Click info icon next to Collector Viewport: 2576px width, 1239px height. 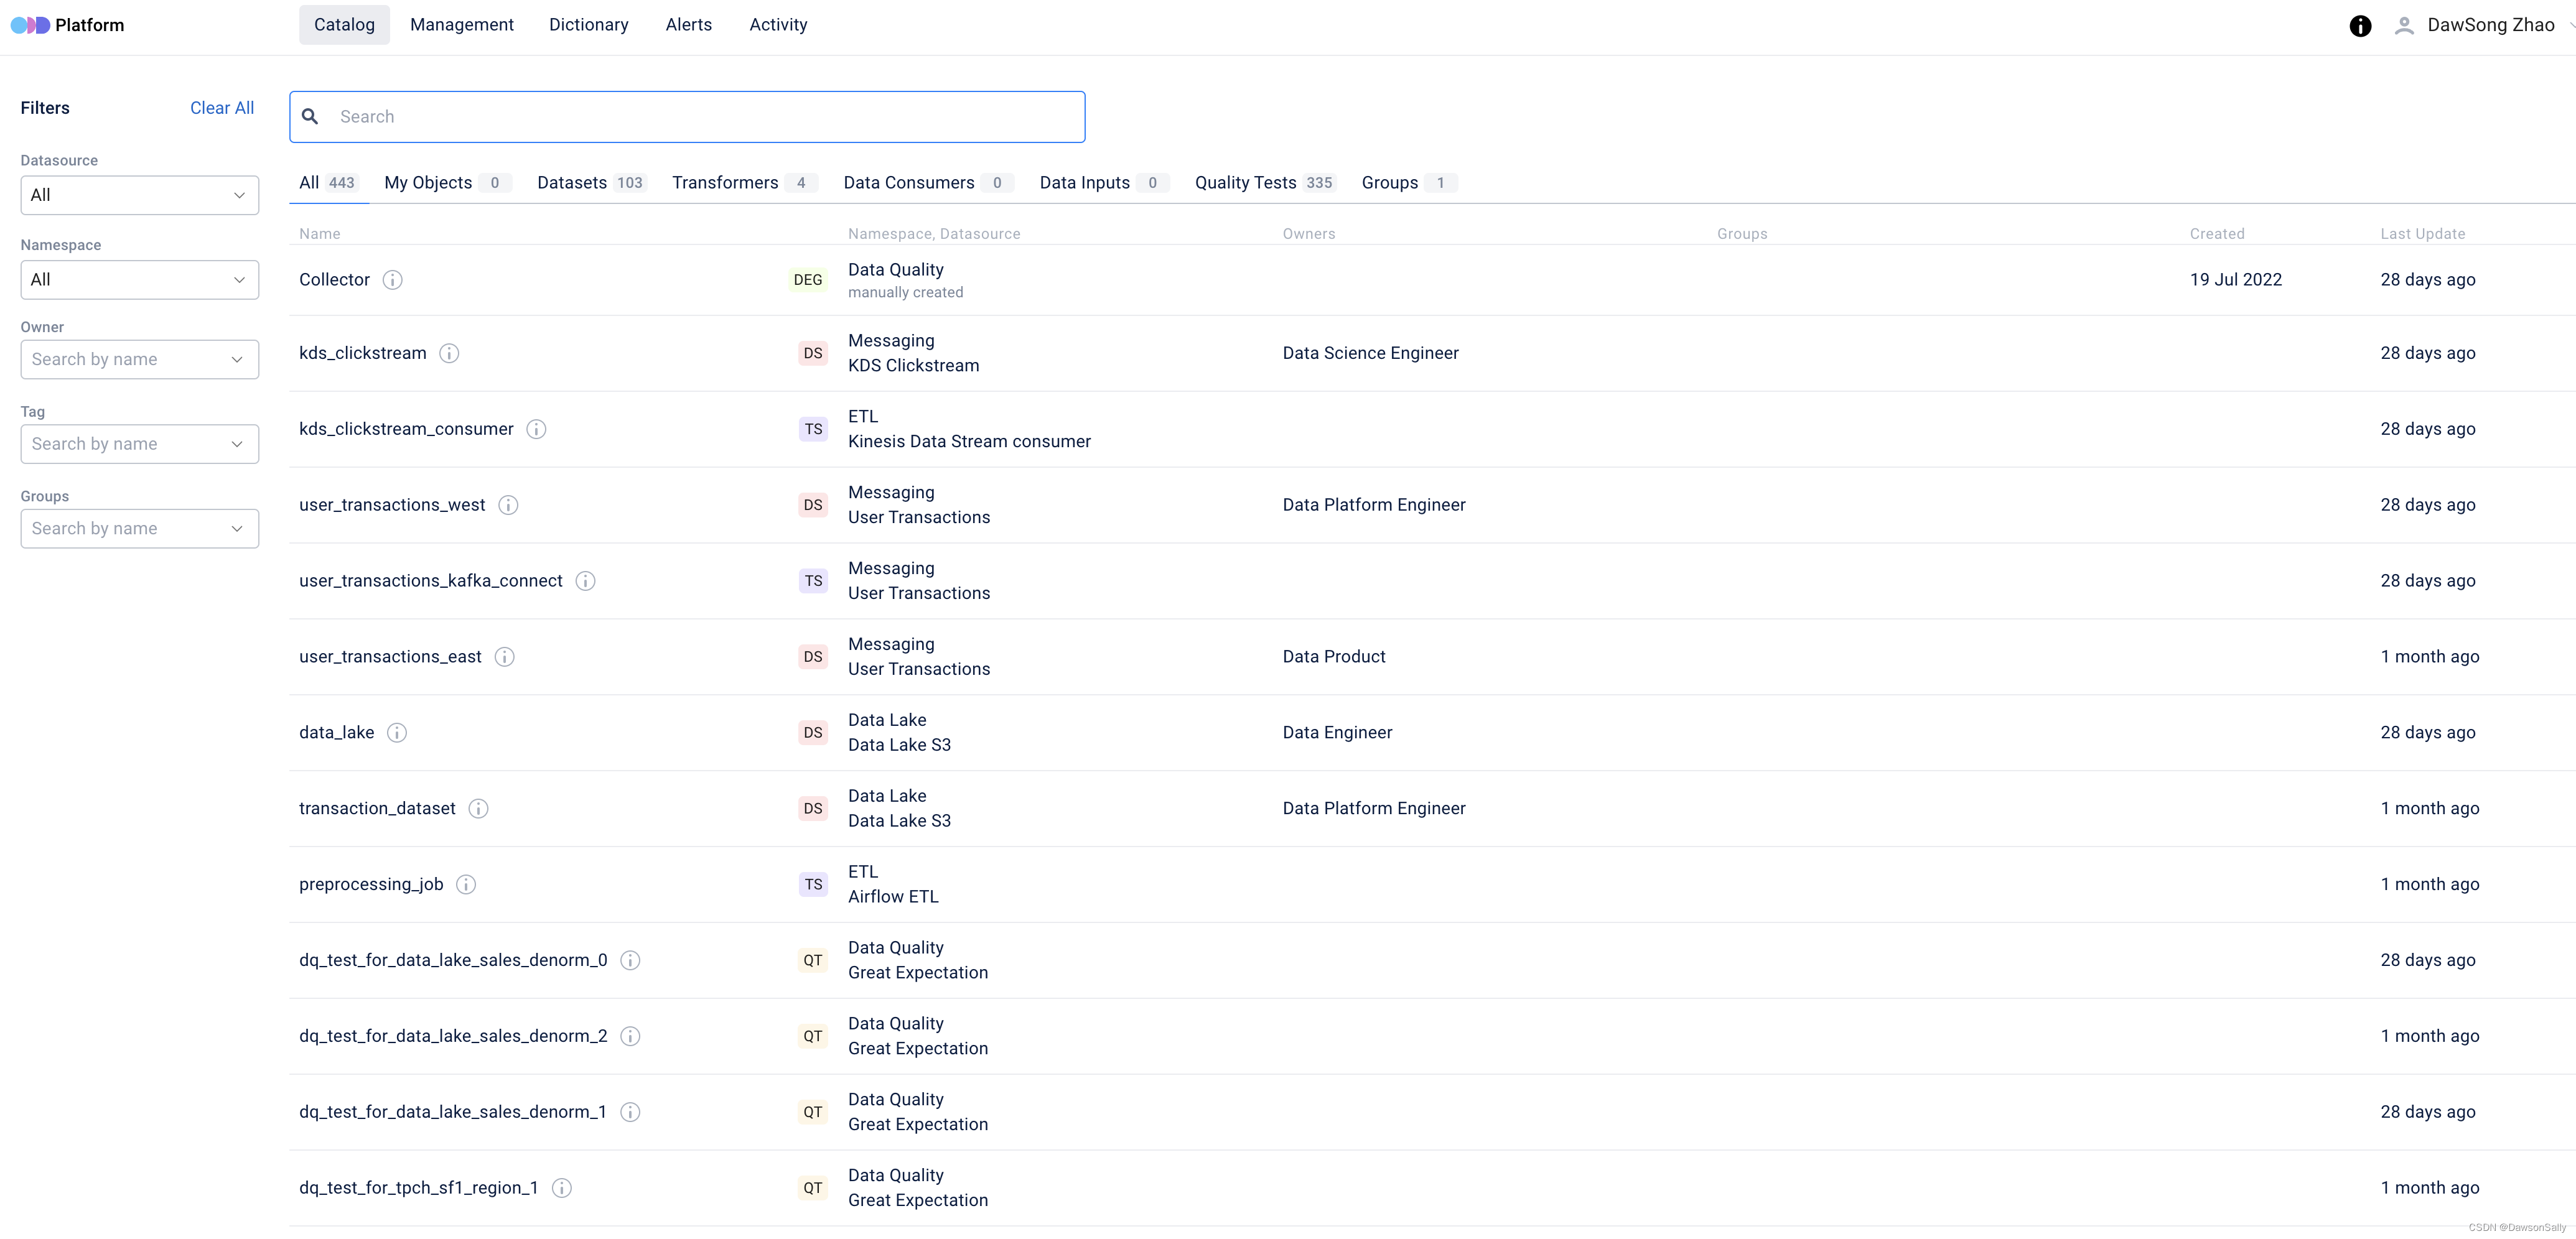(393, 280)
